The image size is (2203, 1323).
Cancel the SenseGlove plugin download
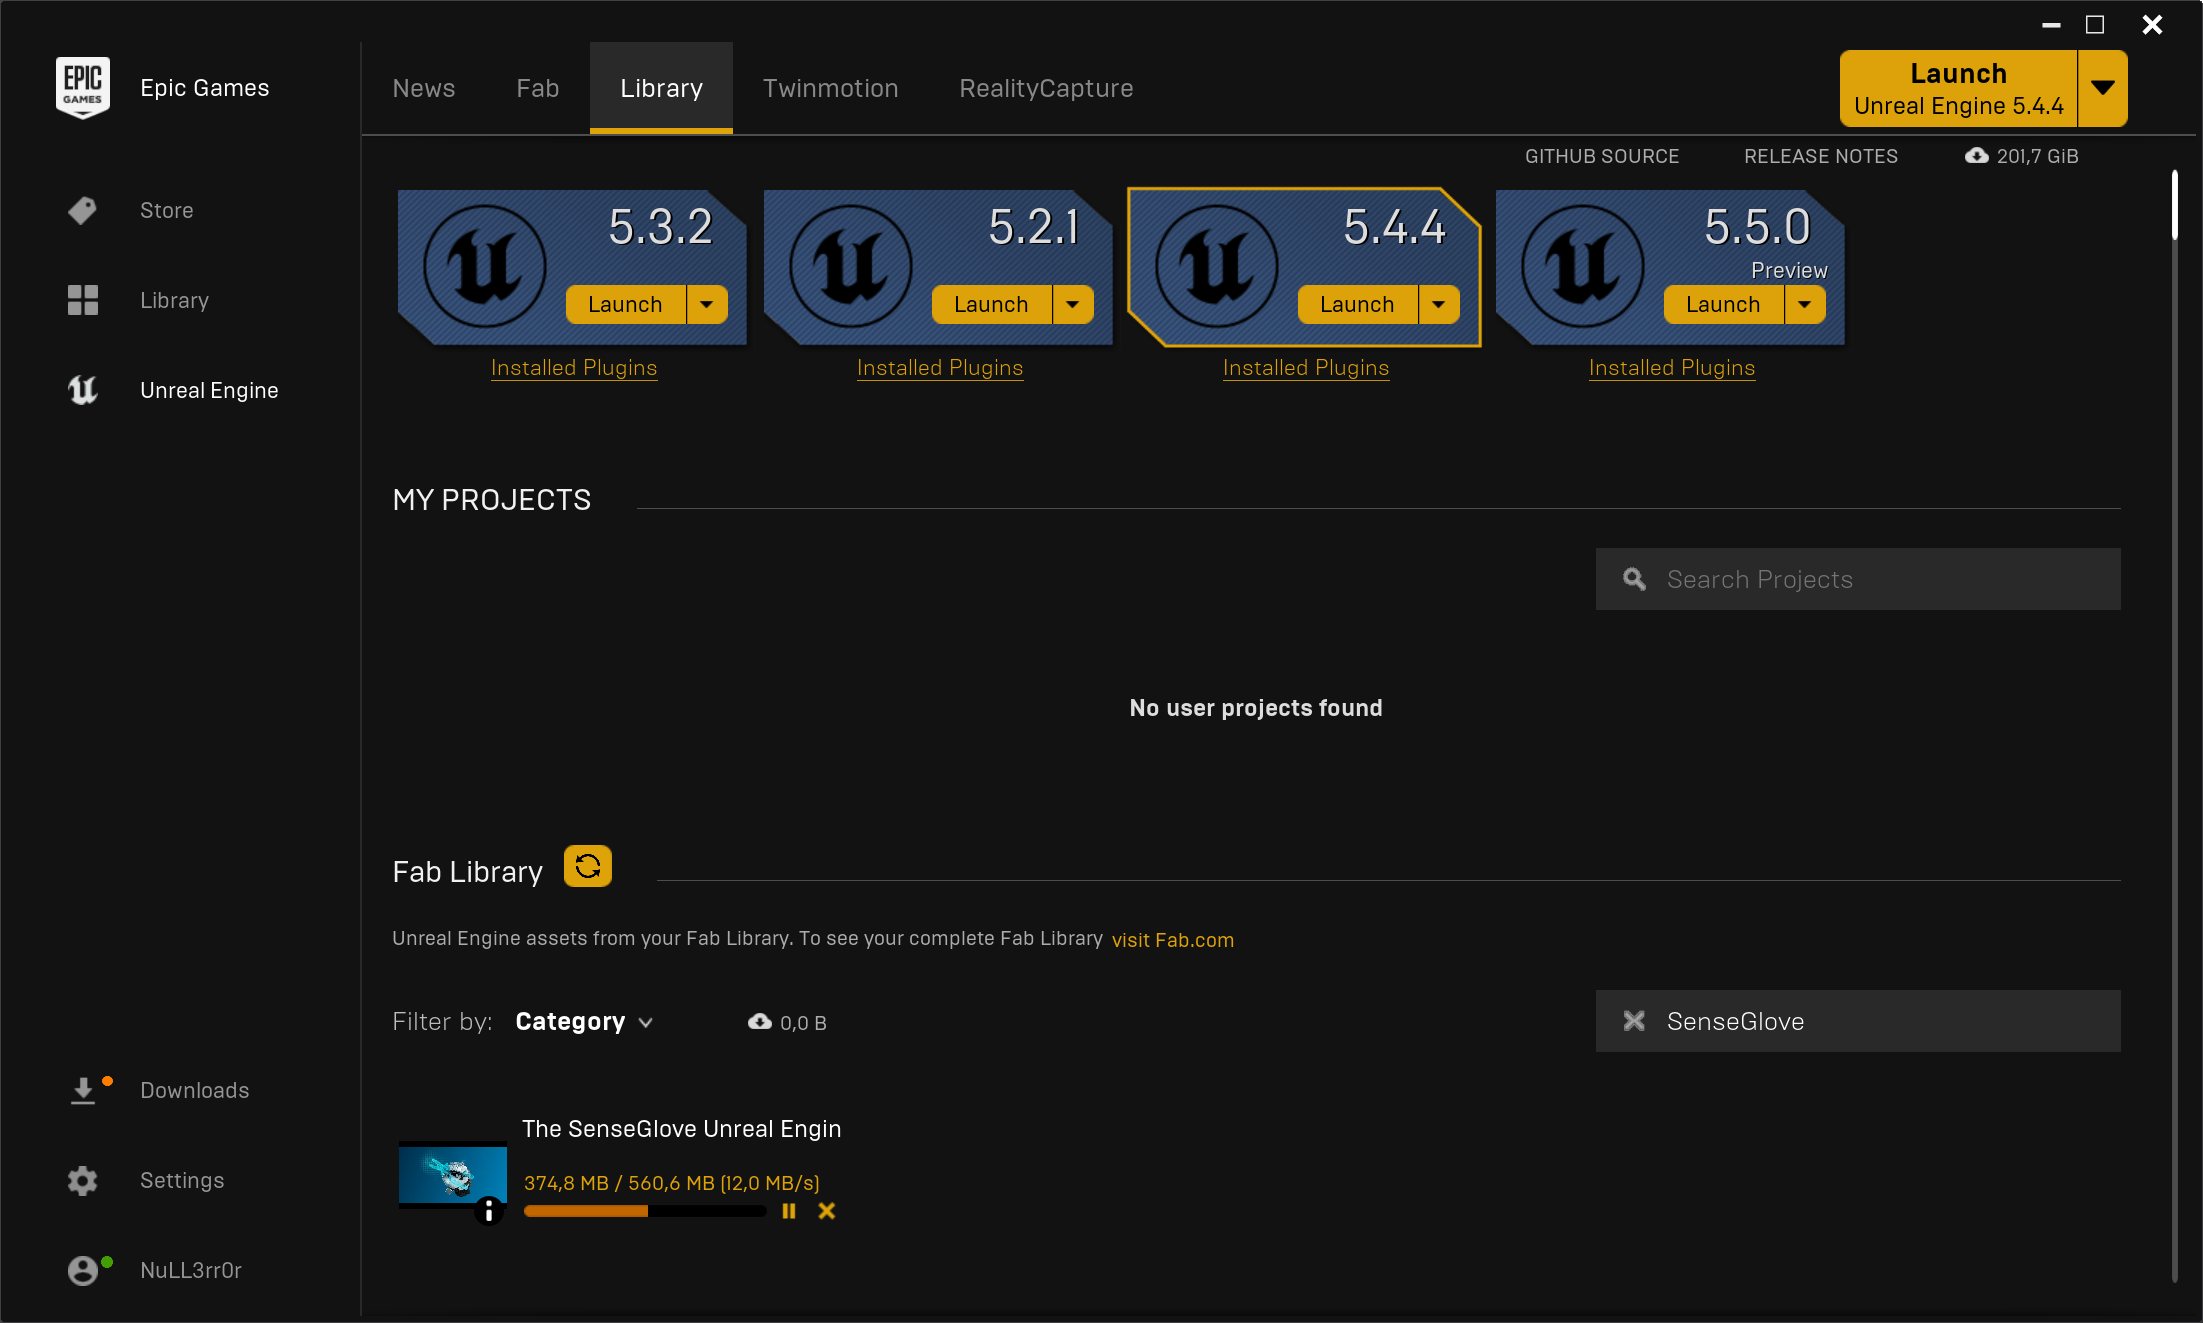pyautogui.click(x=828, y=1210)
